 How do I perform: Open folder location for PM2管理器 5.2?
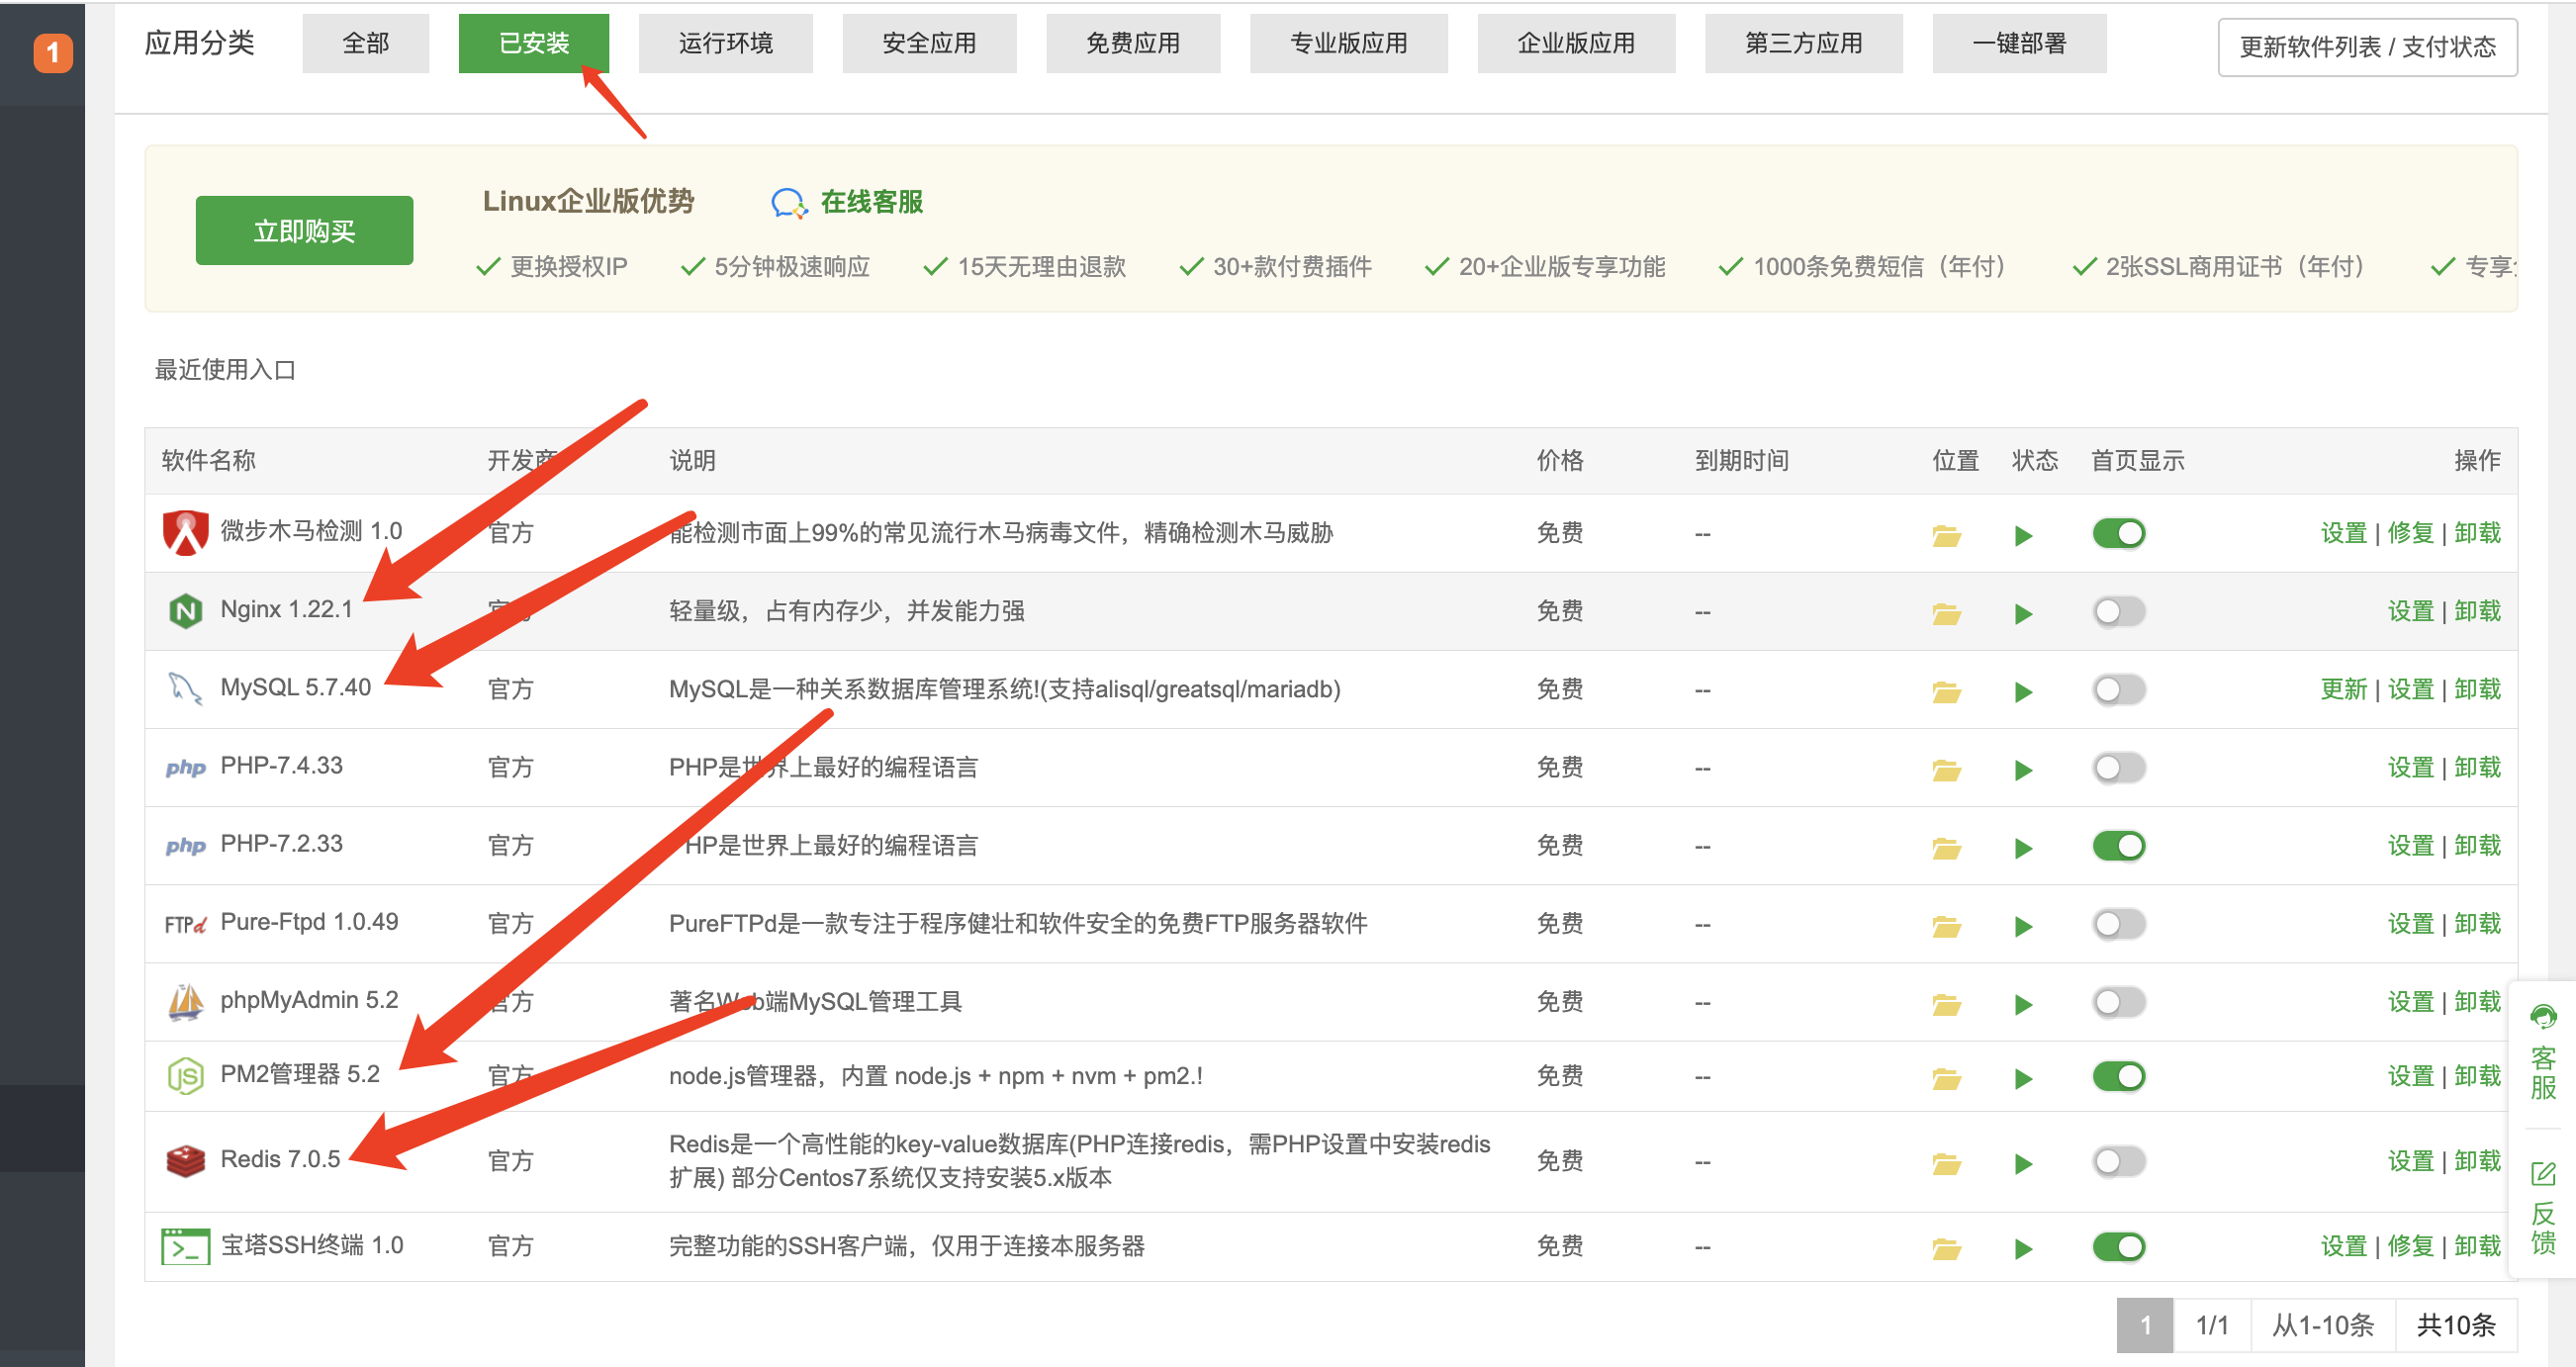pos(1946,1077)
